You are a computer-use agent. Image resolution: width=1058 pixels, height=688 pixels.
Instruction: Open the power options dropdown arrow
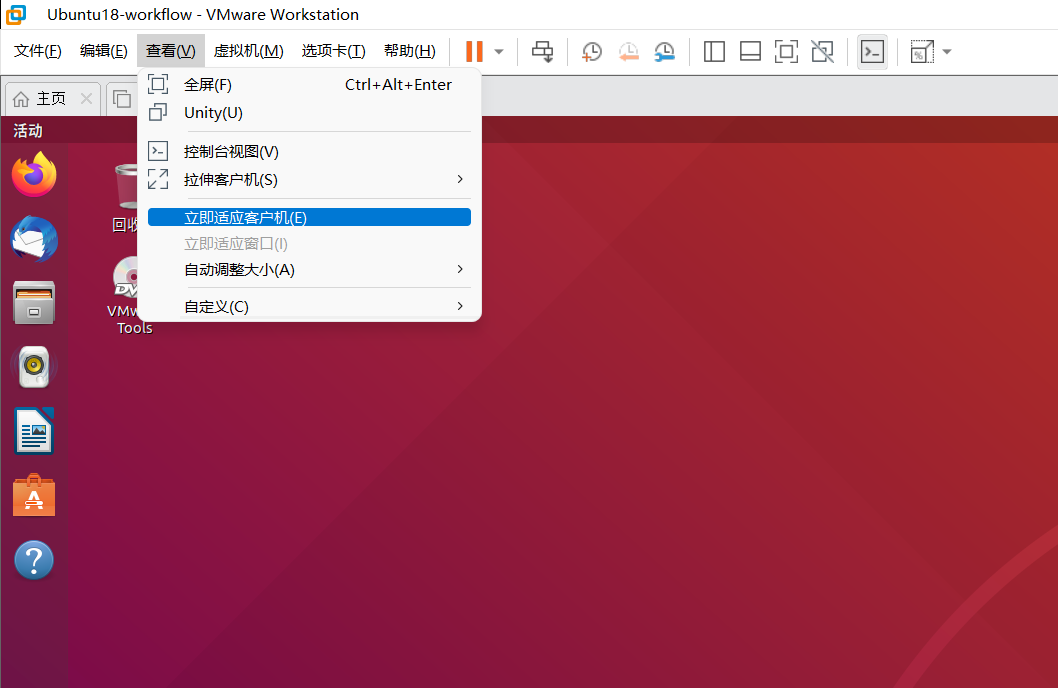[x=499, y=51]
